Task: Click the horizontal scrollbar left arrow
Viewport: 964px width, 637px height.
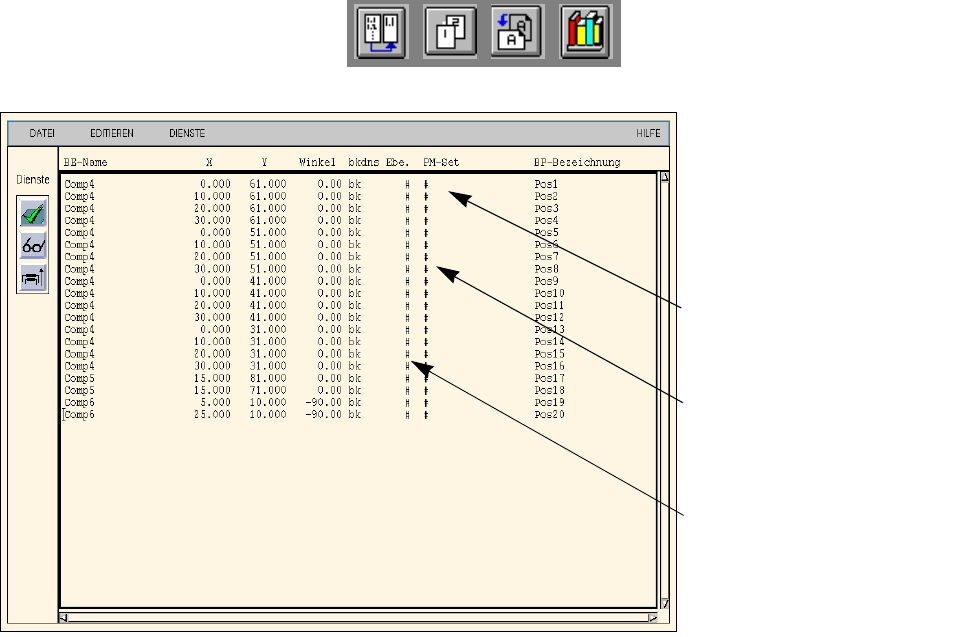Action: [64, 617]
